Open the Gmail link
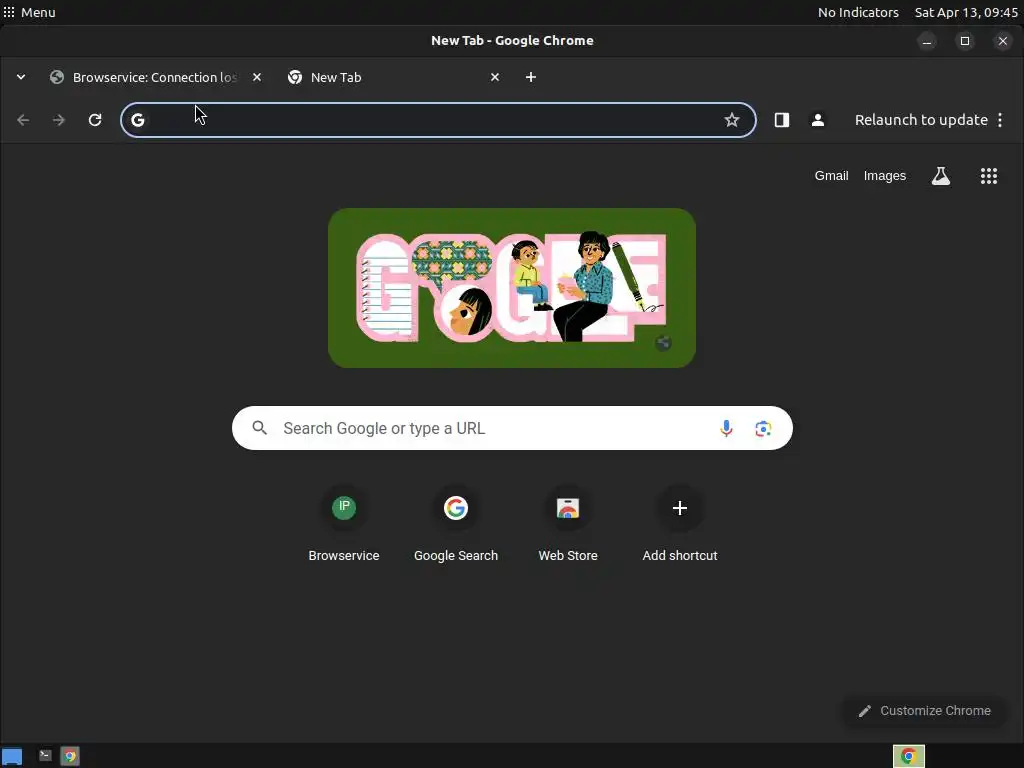This screenshot has width=1024, height=768. (x=831, y=176)
